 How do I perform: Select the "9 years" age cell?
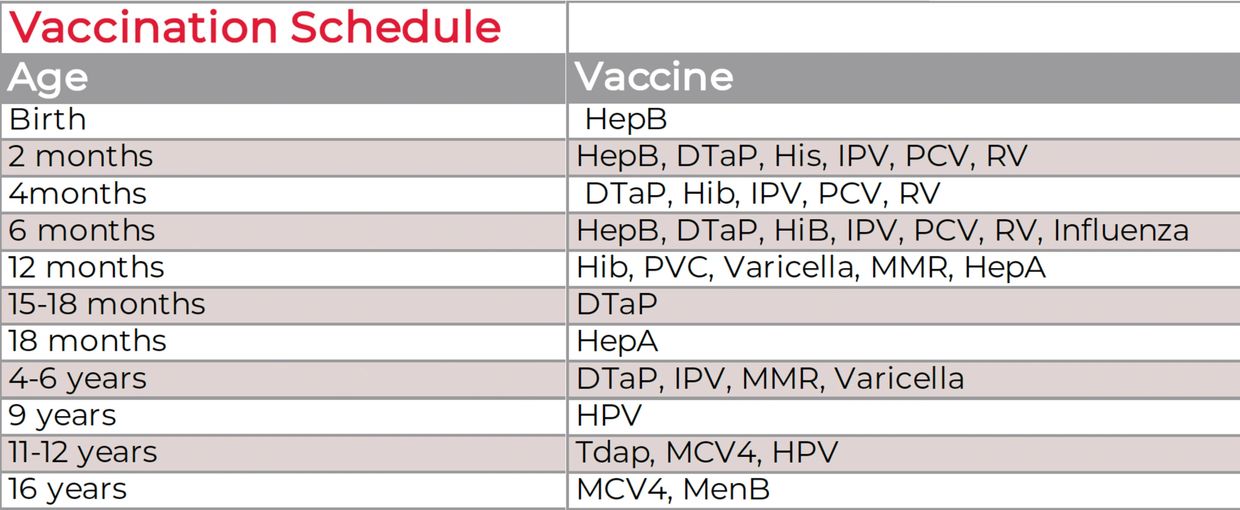click(62, 416)
